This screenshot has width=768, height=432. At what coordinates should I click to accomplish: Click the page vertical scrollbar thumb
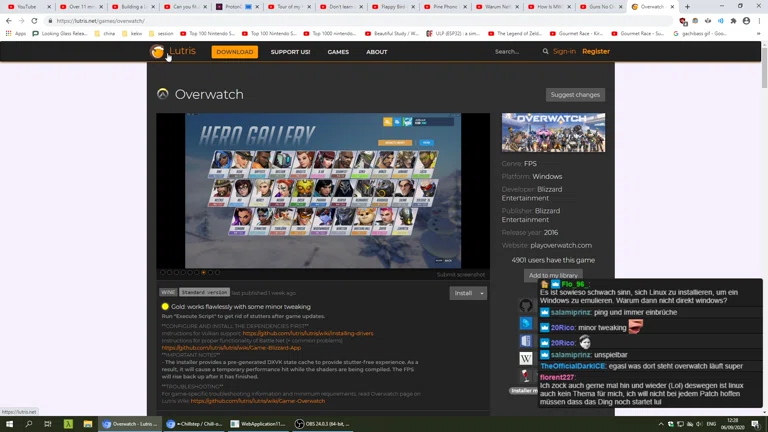coord(764,69)
